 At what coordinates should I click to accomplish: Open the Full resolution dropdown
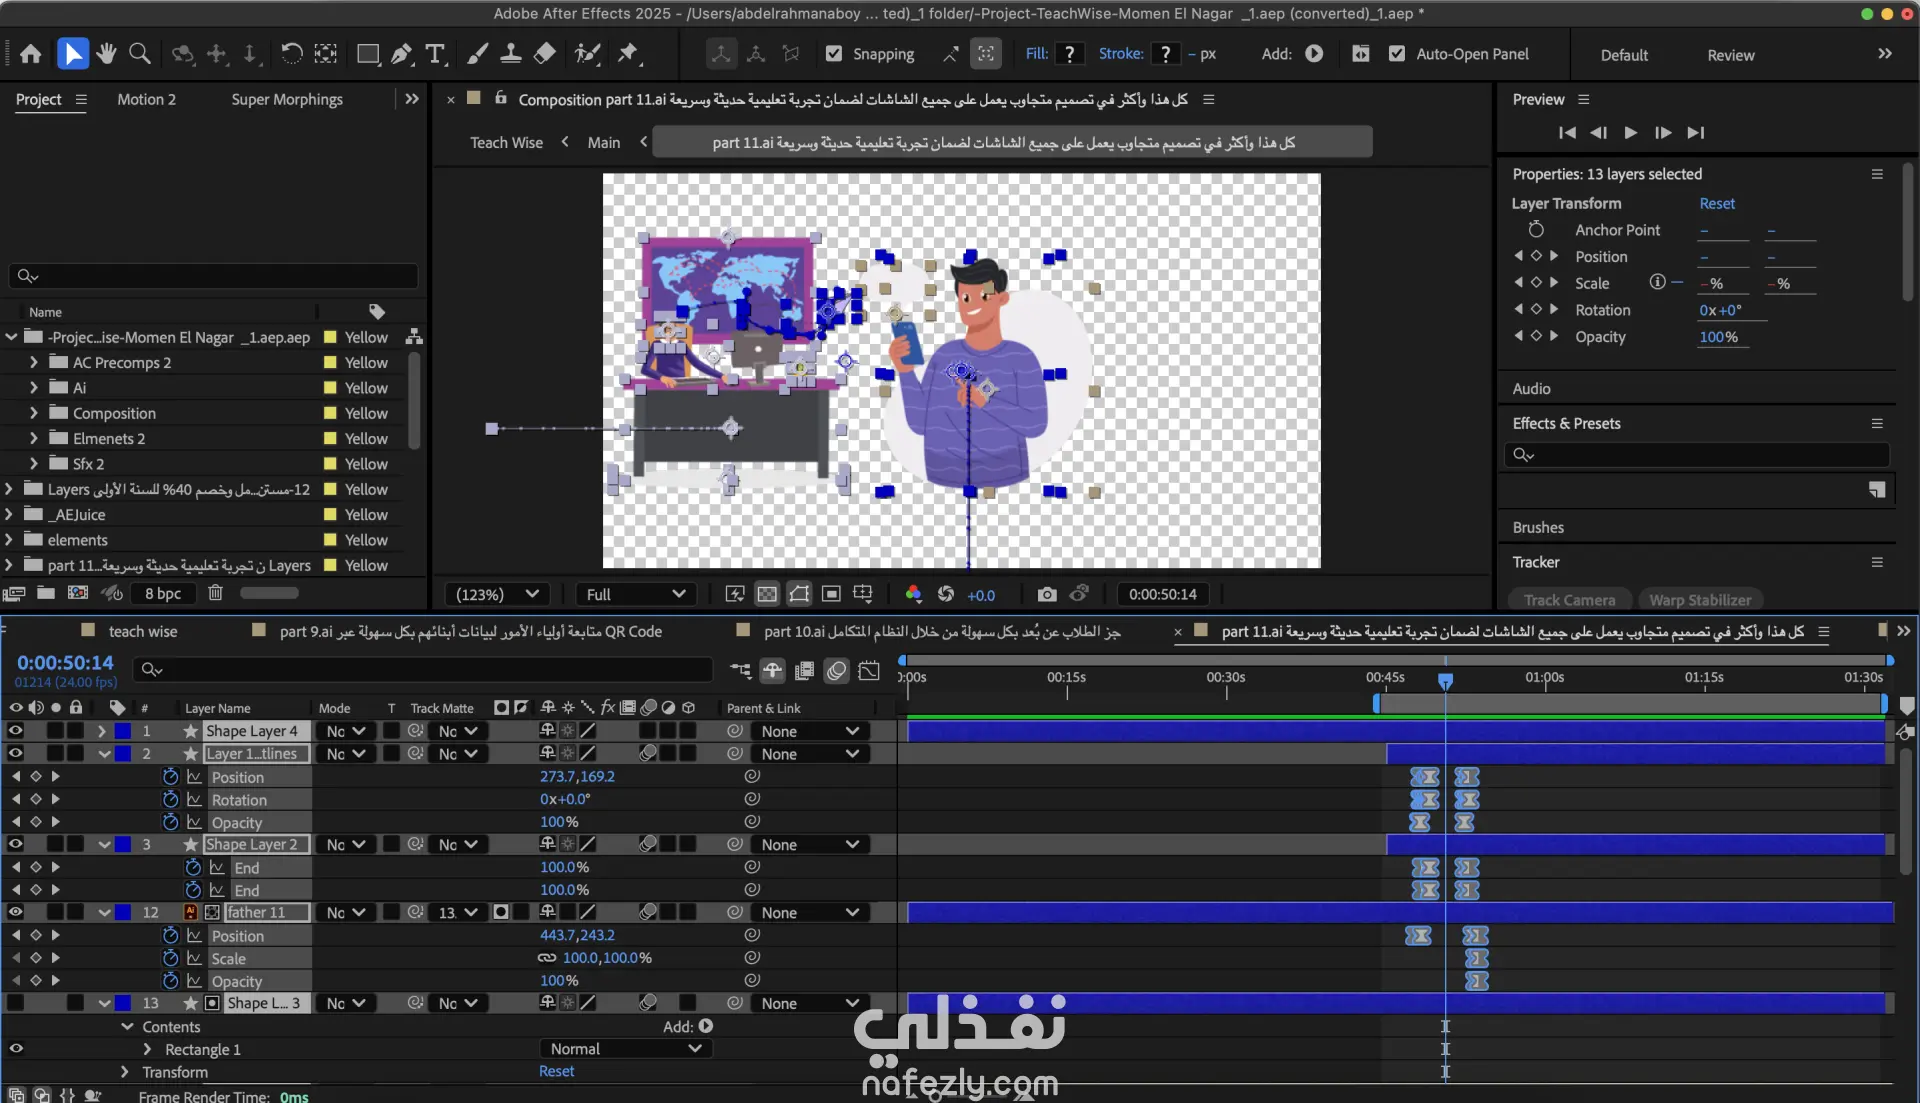[636, 594]
